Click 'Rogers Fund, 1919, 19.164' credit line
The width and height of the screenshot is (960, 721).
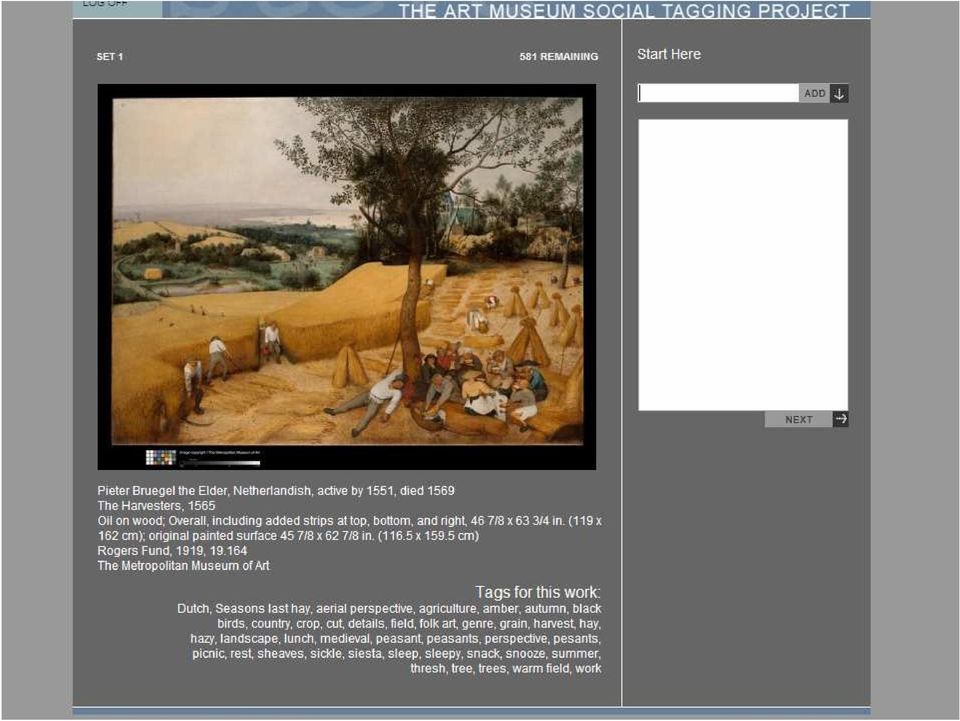pos(172,550)
